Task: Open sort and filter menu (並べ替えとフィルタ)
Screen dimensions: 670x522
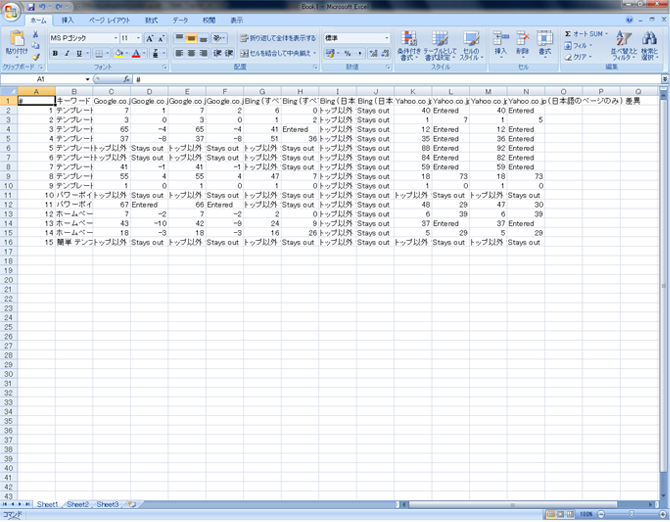Action: tap(624, 45)
